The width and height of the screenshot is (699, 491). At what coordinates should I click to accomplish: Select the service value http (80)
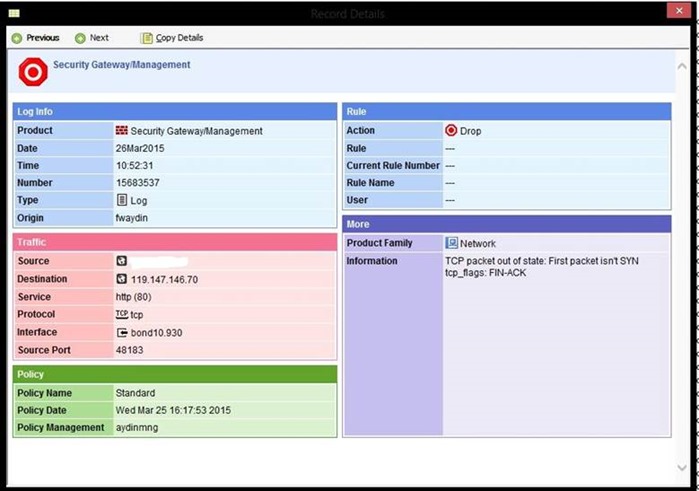click(x=133, y=297)
